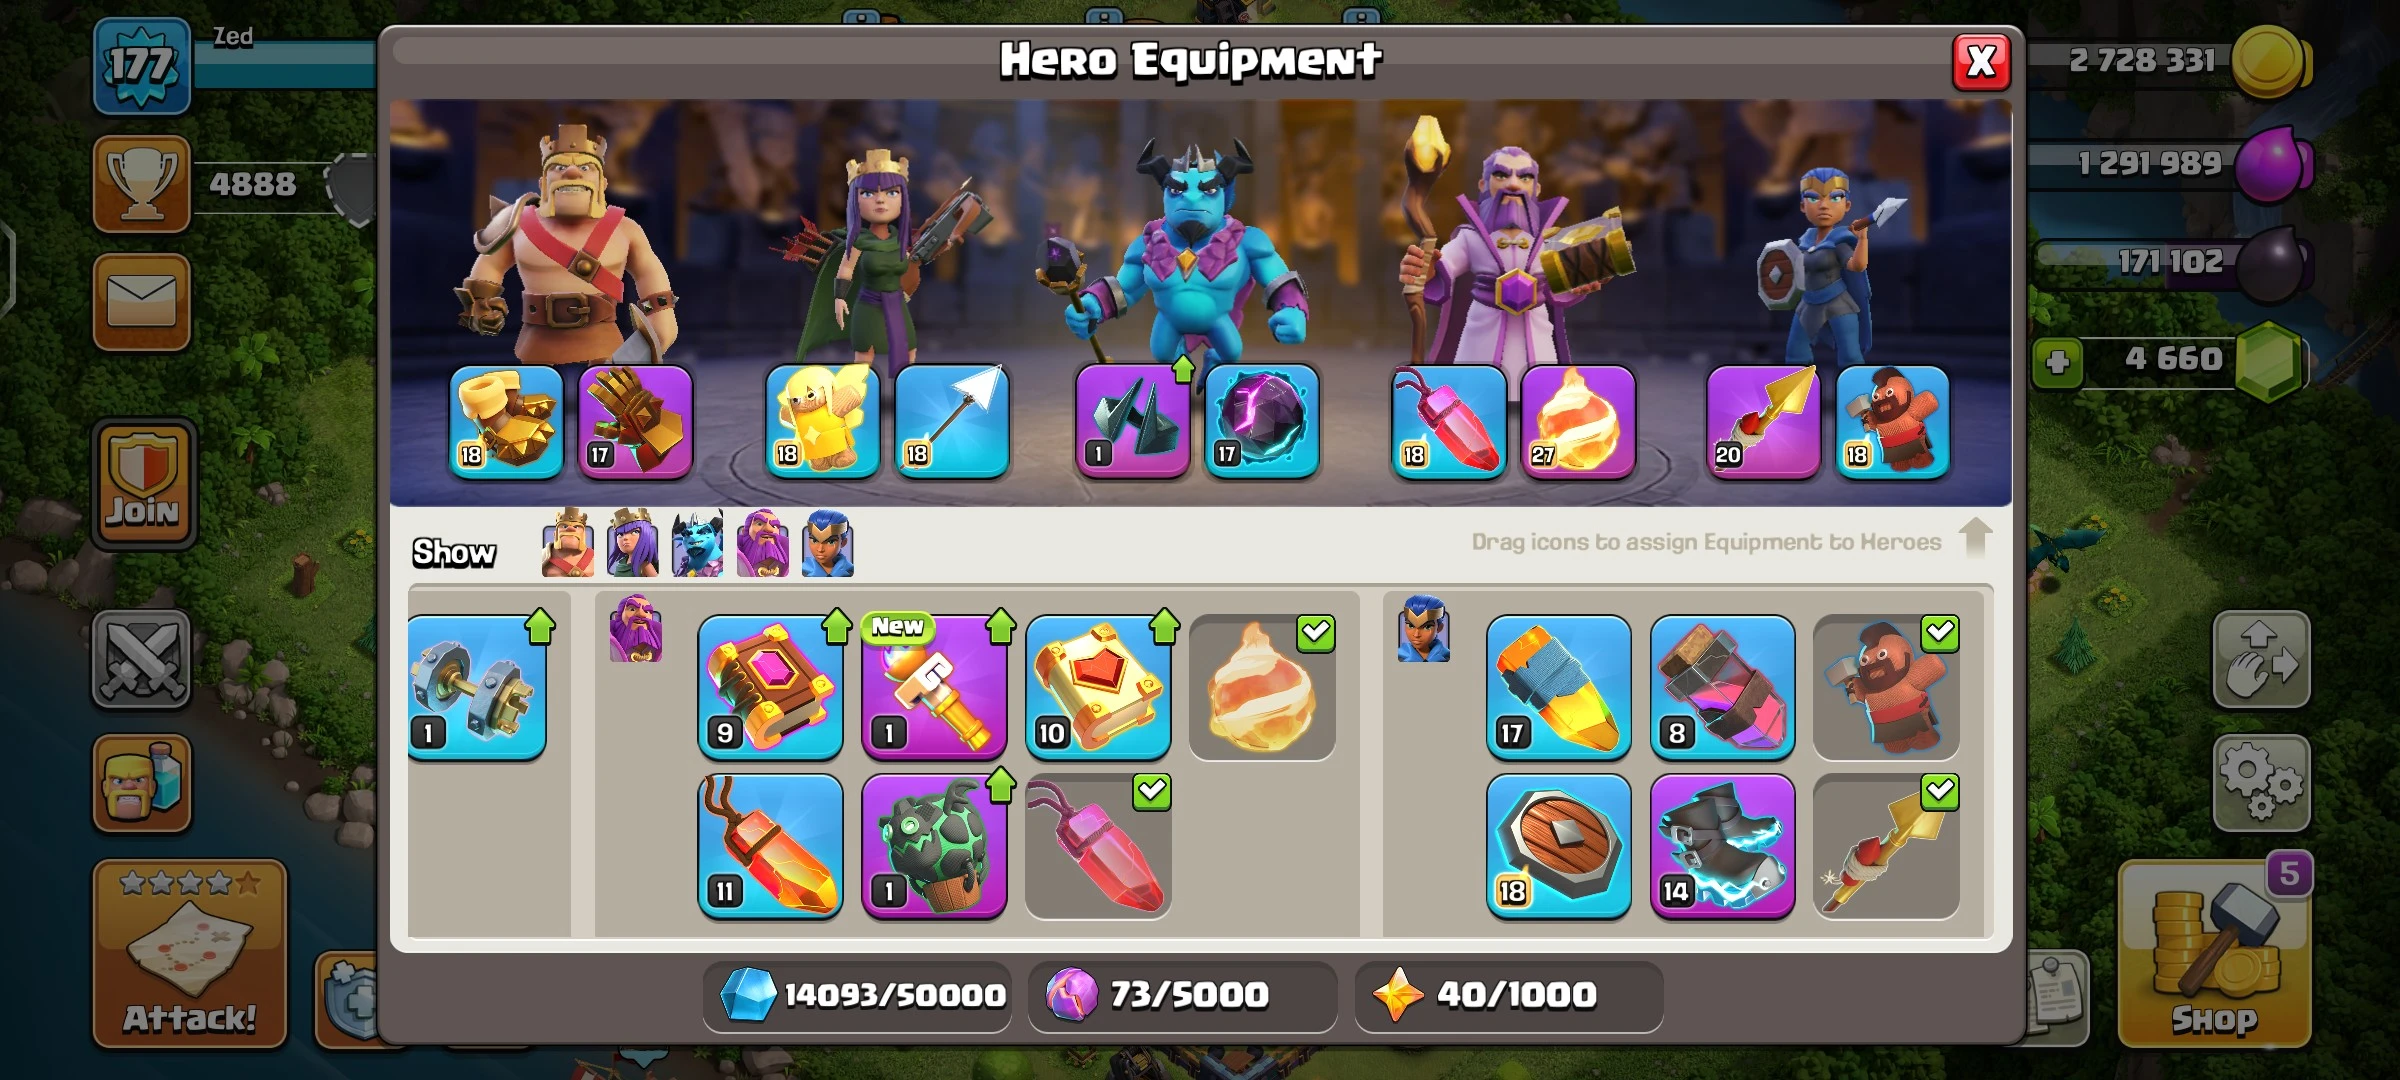2400x1080 pixels.
Task: Open the Shop
Action: [2214, 953]
